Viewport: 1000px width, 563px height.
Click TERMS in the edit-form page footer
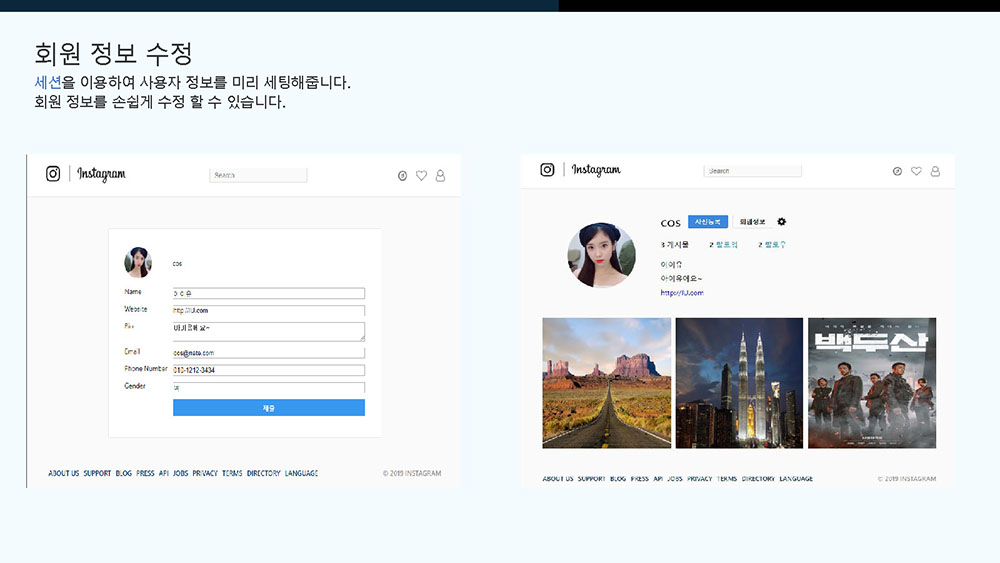[x=232, y=473]
